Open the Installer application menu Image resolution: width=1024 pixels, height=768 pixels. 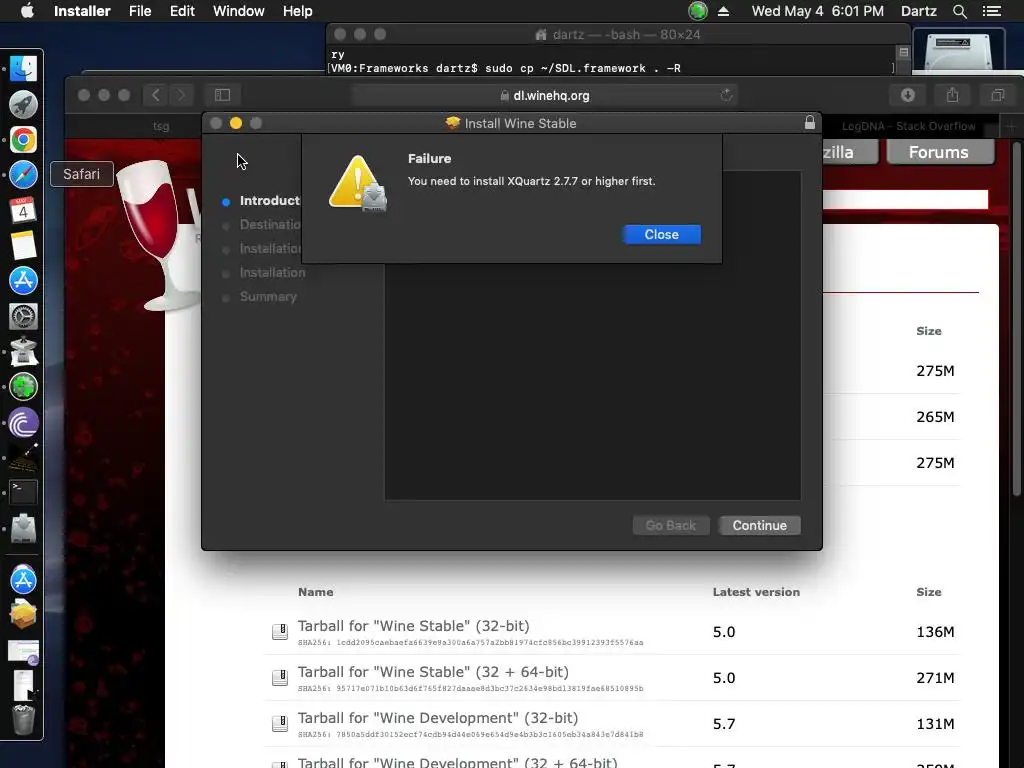pyautogui.click(x=82, y=11)
